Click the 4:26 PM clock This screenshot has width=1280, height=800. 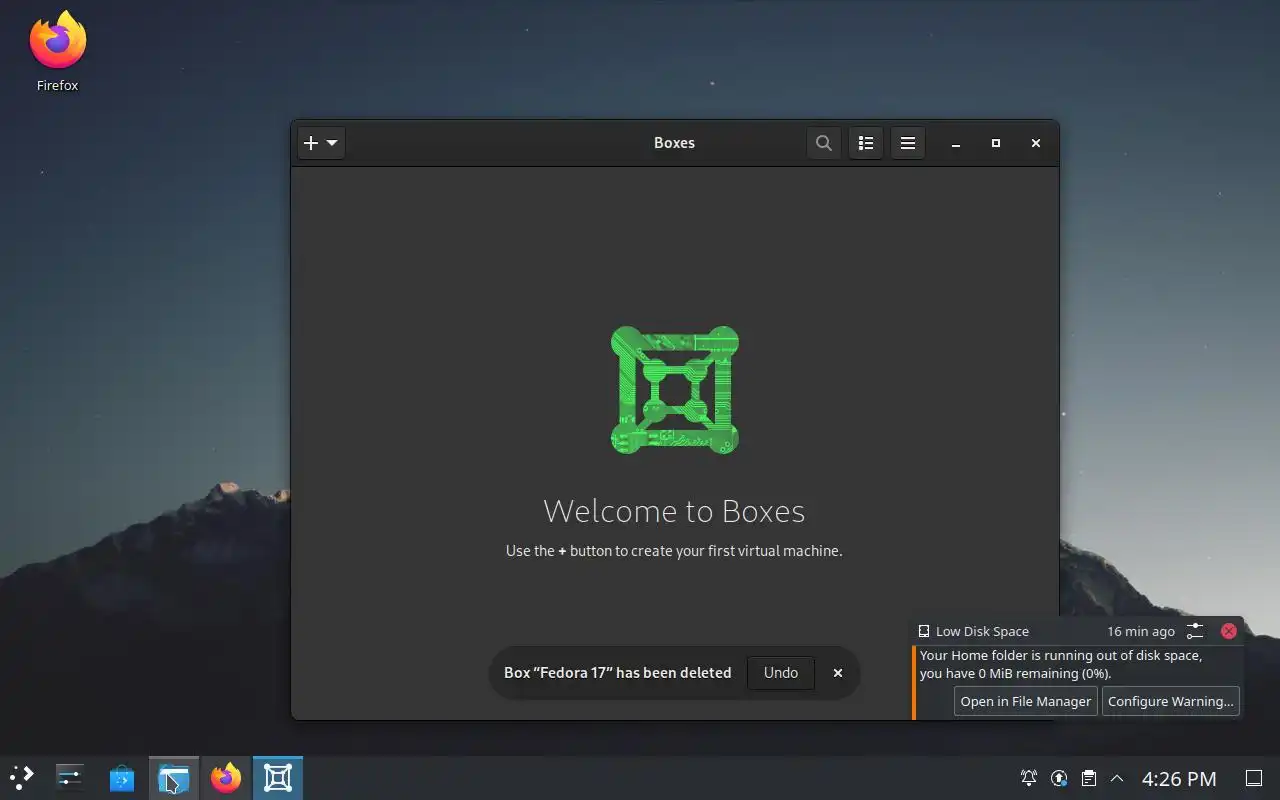point(1179,778)
